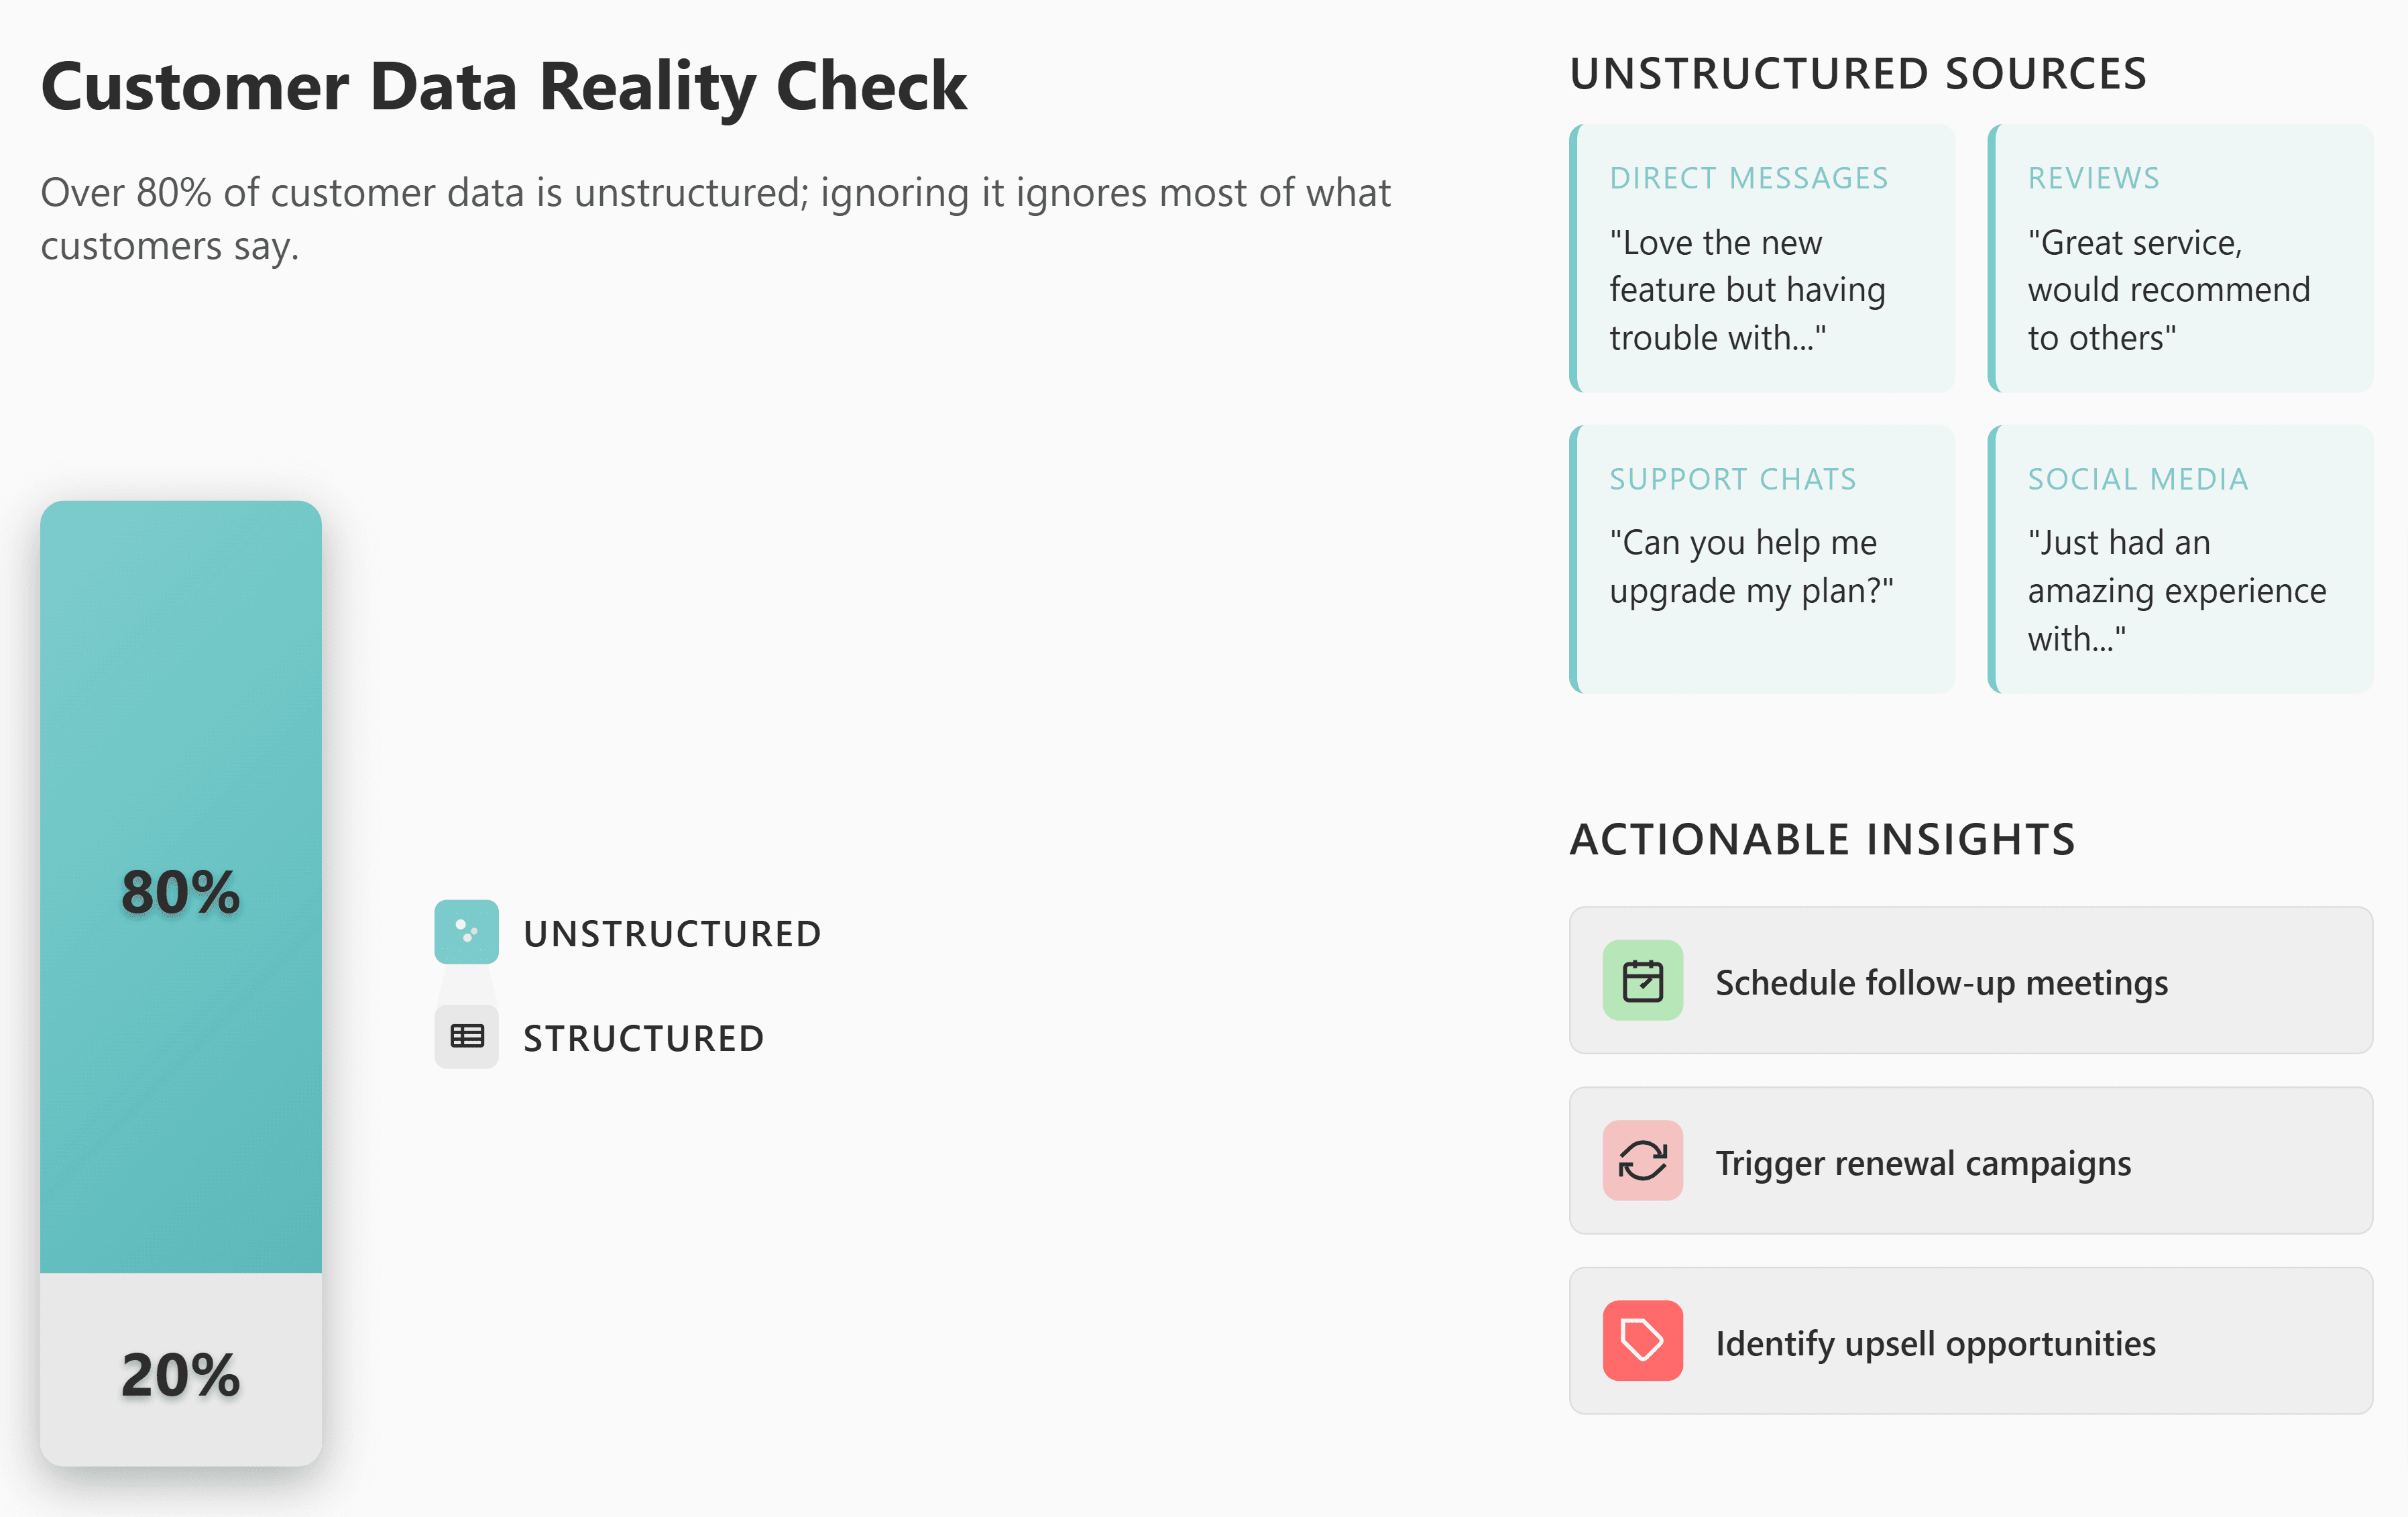Open the Reviews source card

[x=2180, y=258]
